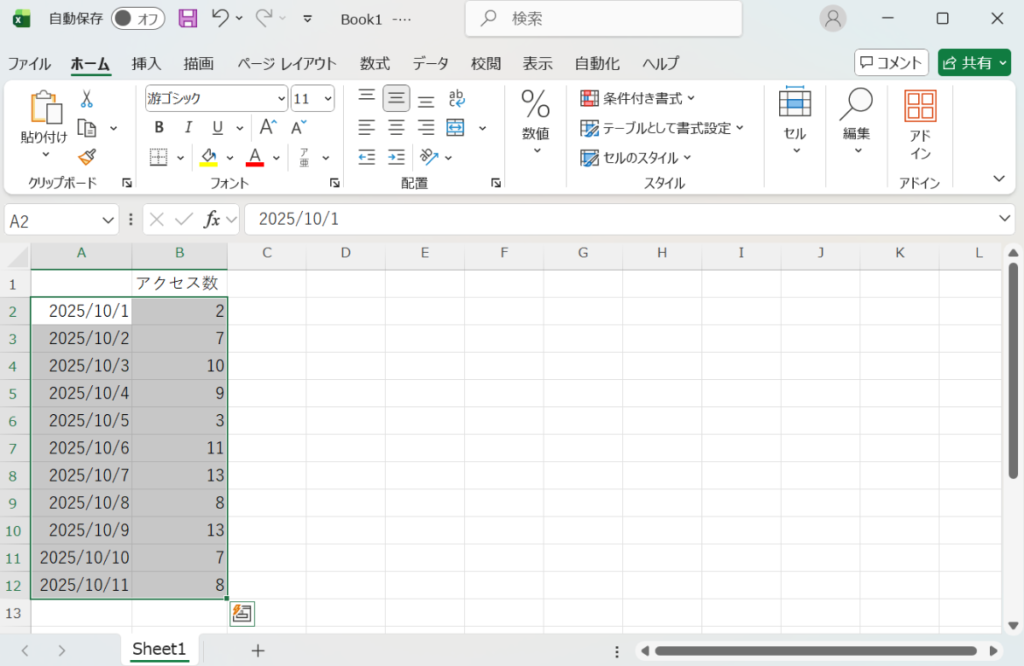Toggle Bold formatting

click(x=159, y=127)
